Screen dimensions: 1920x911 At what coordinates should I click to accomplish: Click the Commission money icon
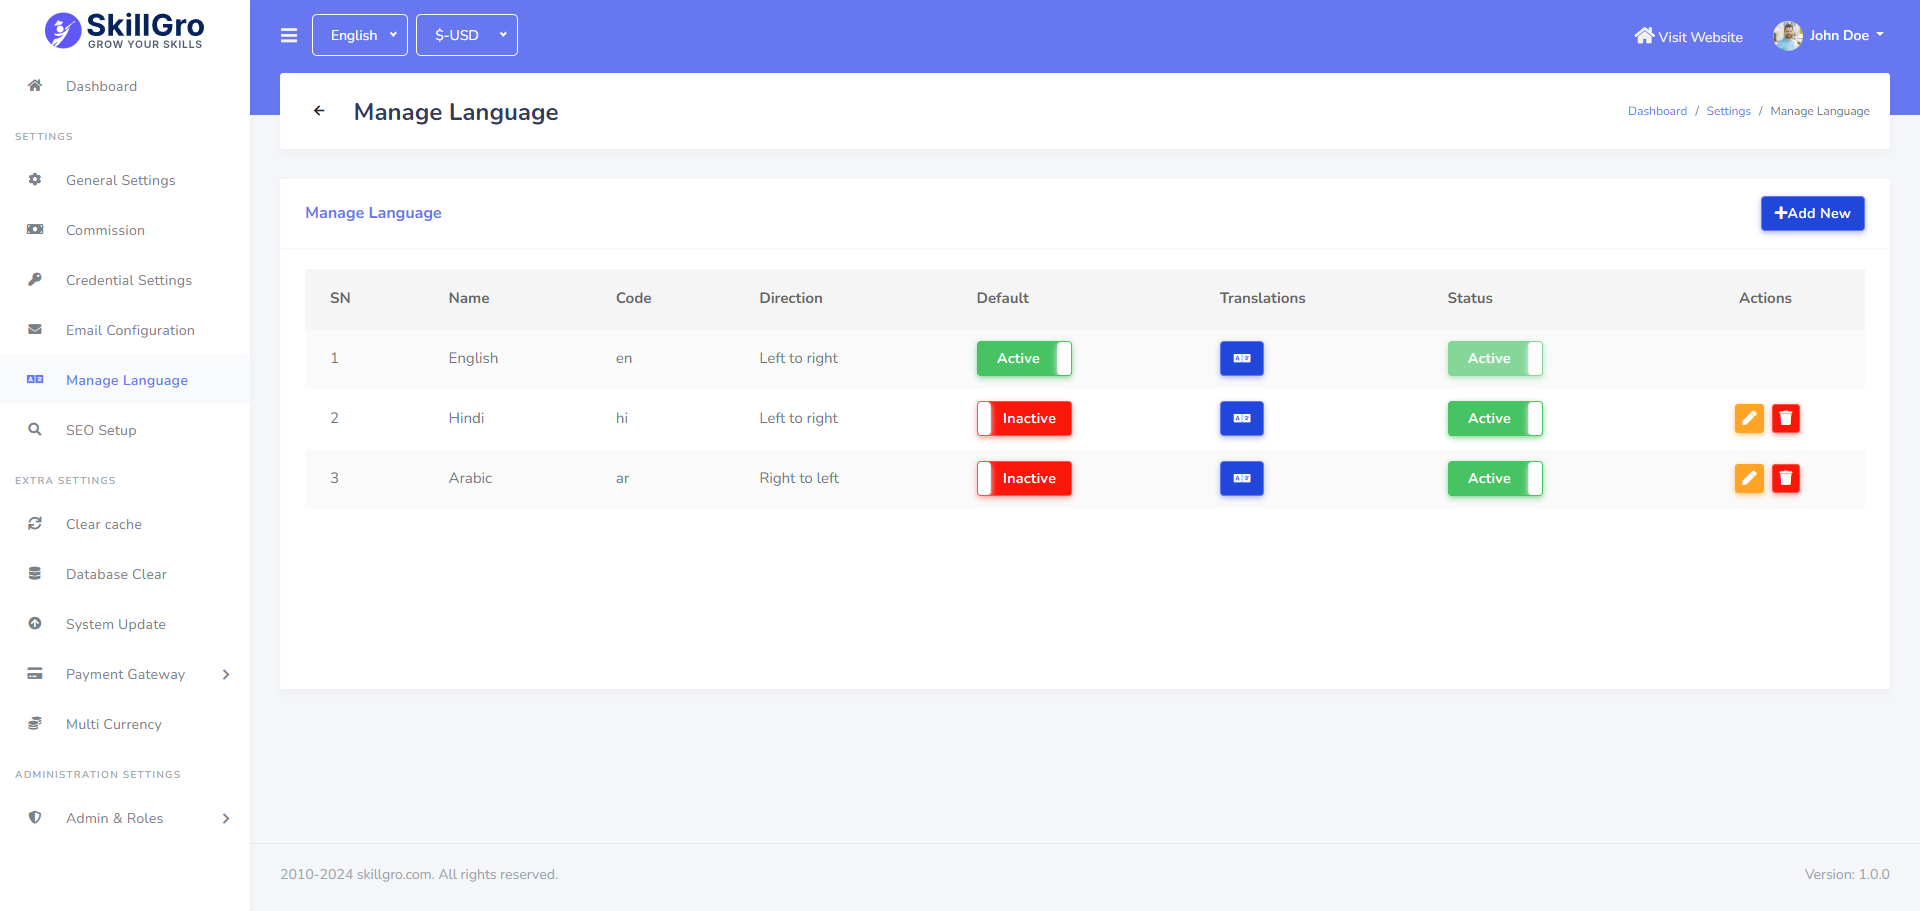(x=35, y=229)
